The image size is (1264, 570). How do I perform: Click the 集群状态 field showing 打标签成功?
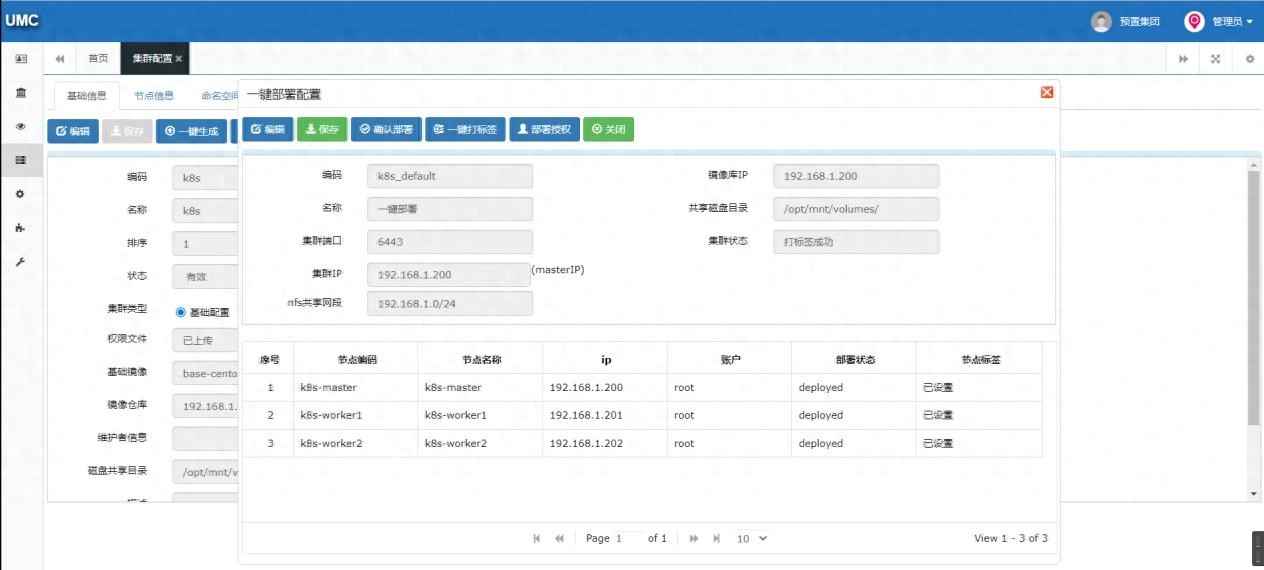click(x=857, y=242)
